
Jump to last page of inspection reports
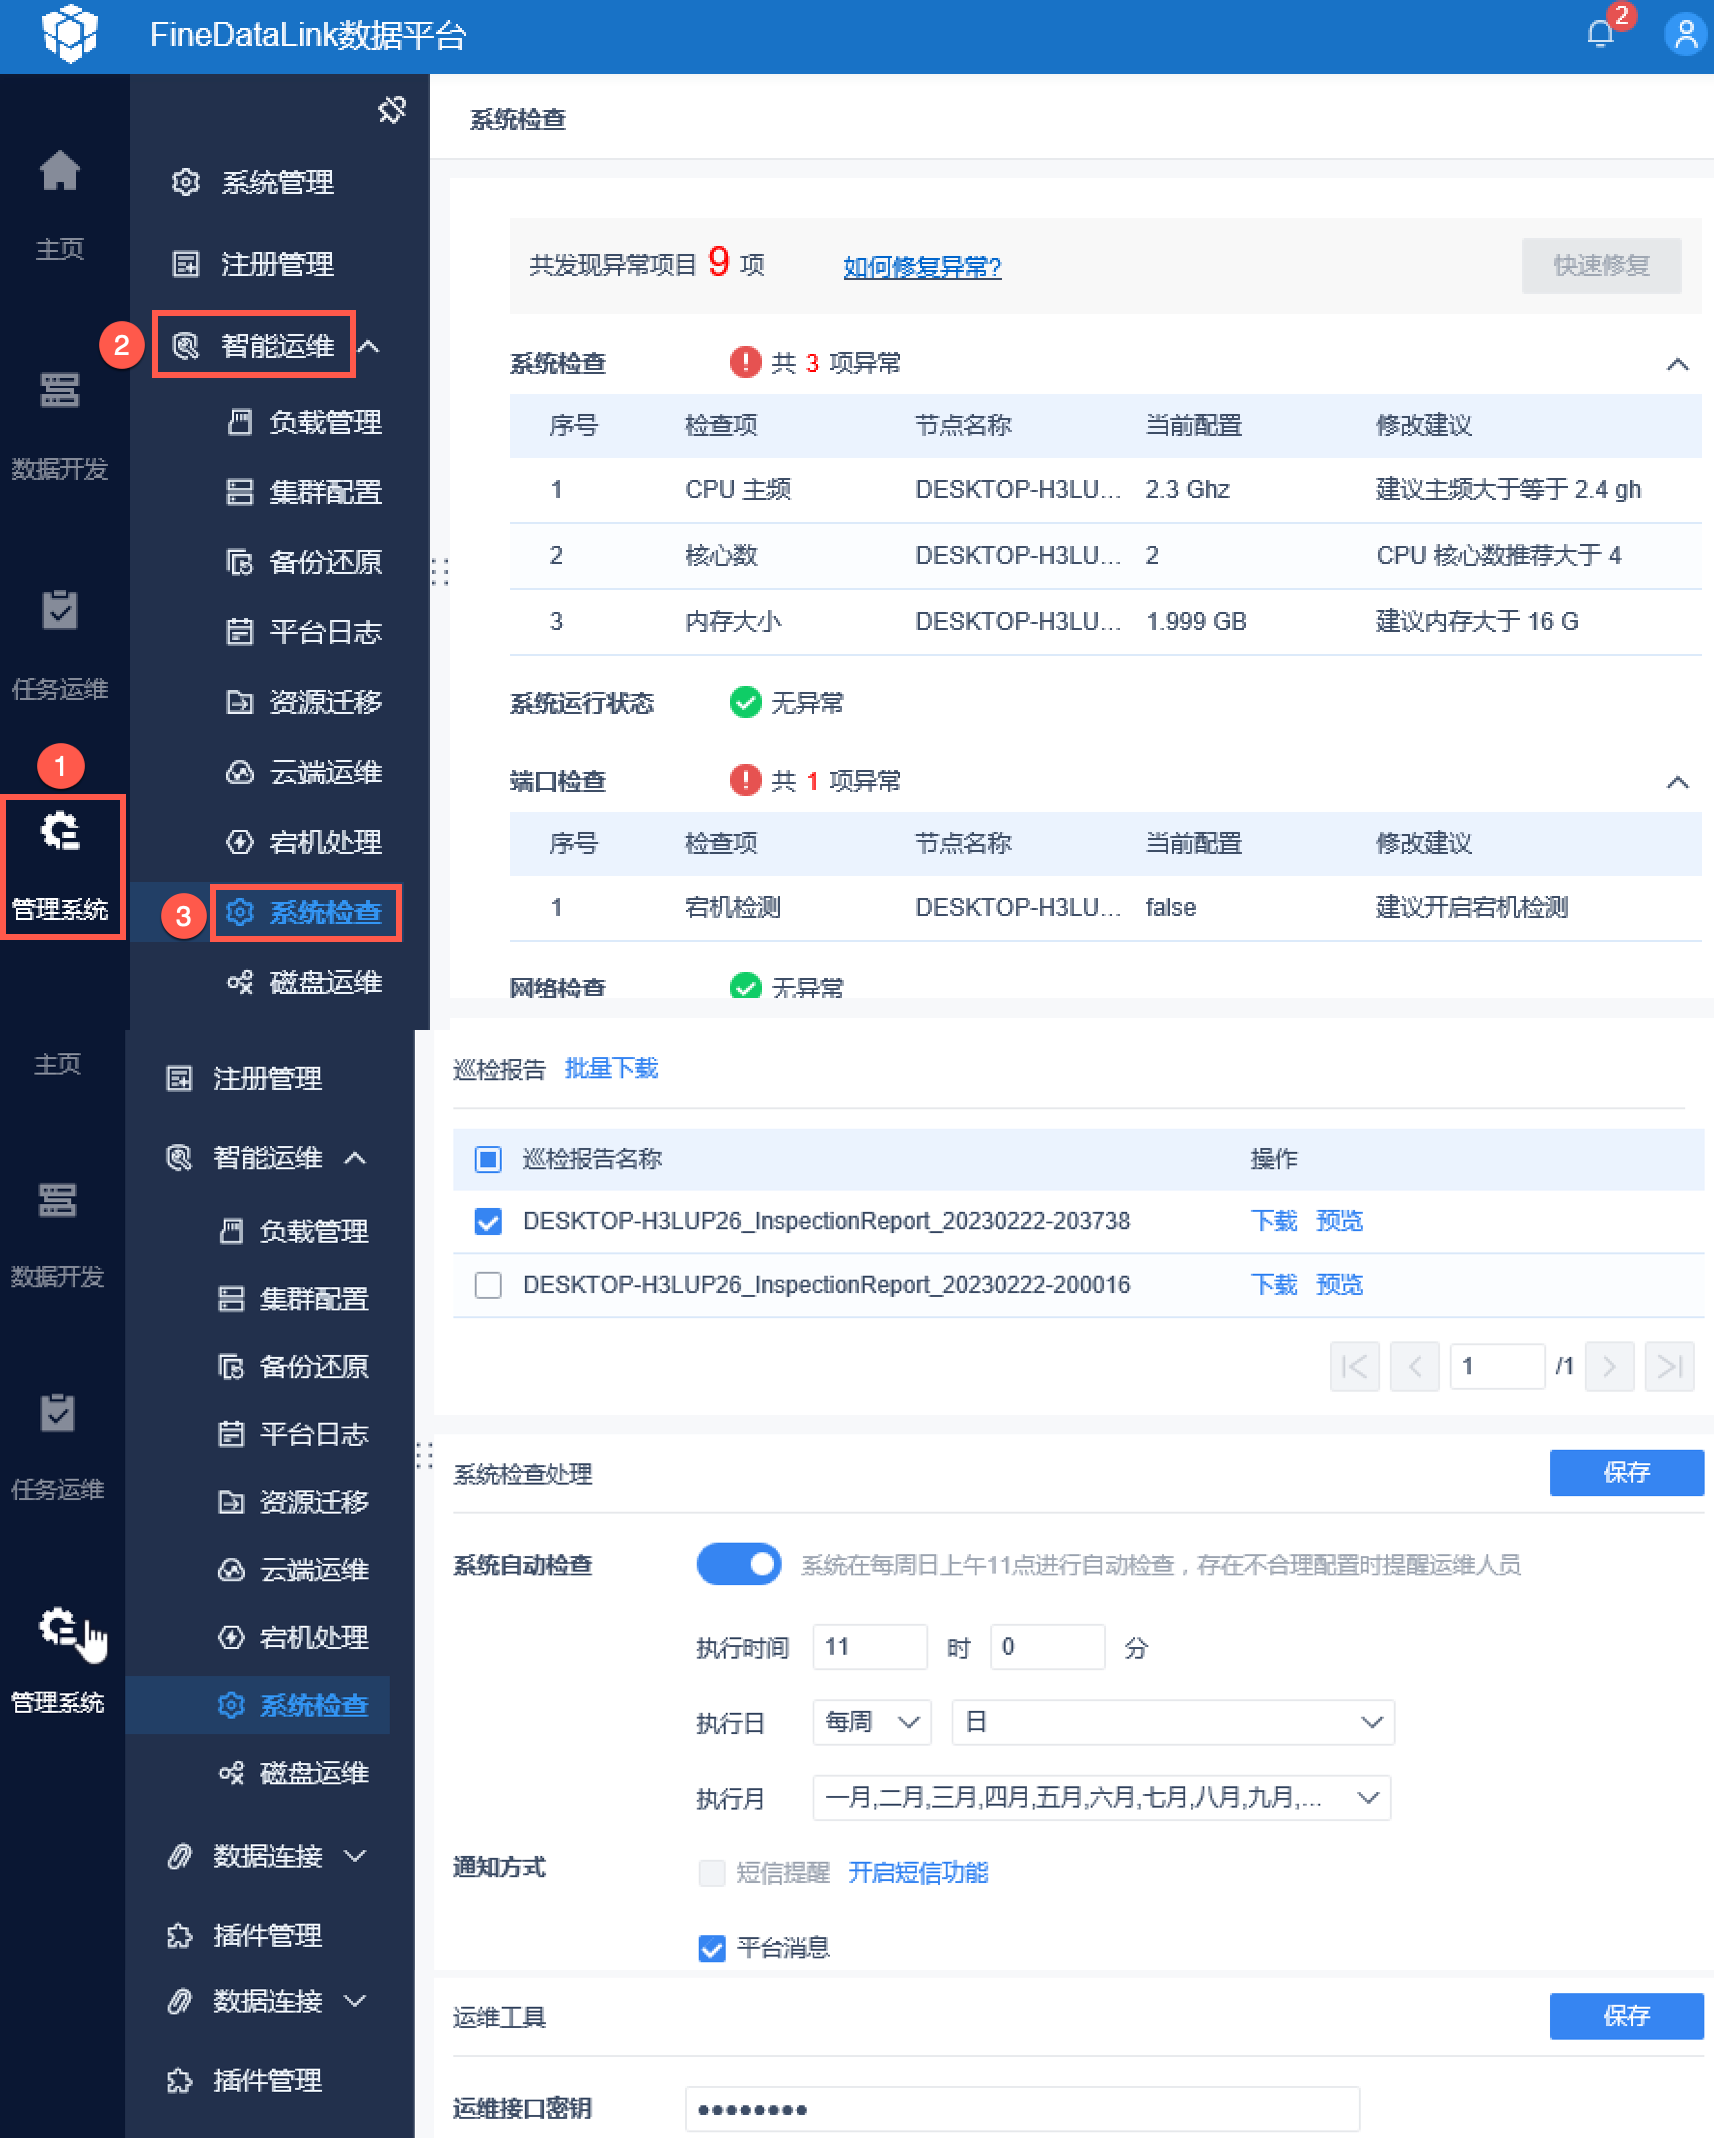click(x=1669, y=1366)
